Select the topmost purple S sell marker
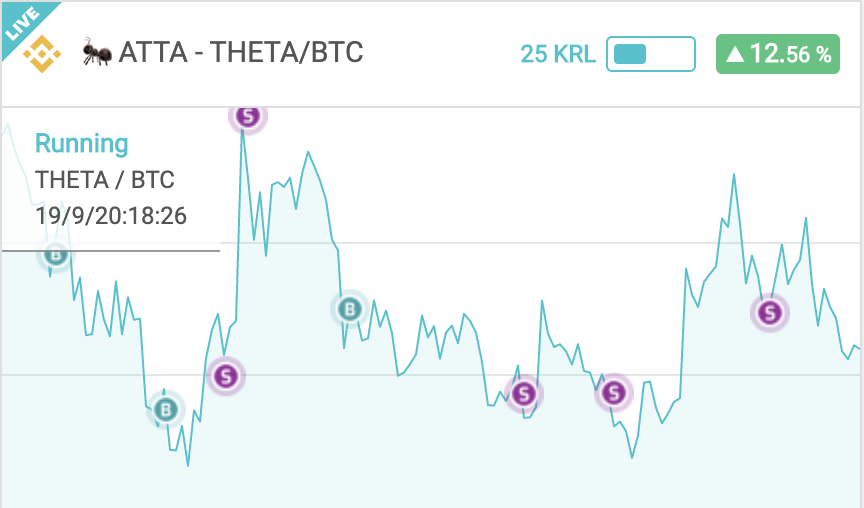 point(248,116)
